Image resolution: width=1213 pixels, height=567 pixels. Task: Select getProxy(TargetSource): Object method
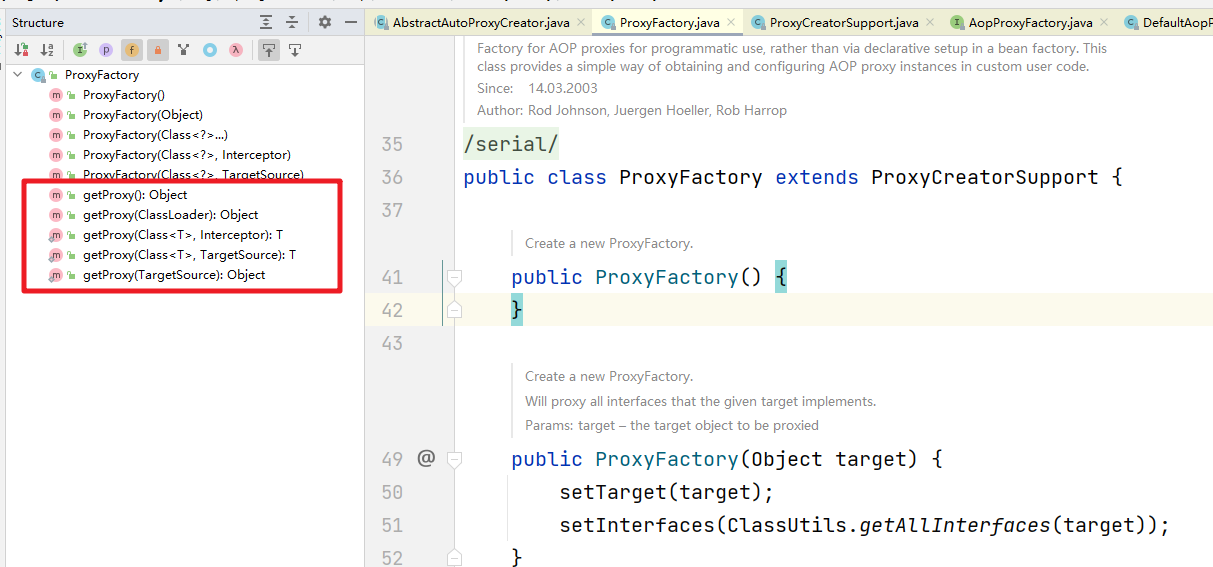click(x=174, y=275)
